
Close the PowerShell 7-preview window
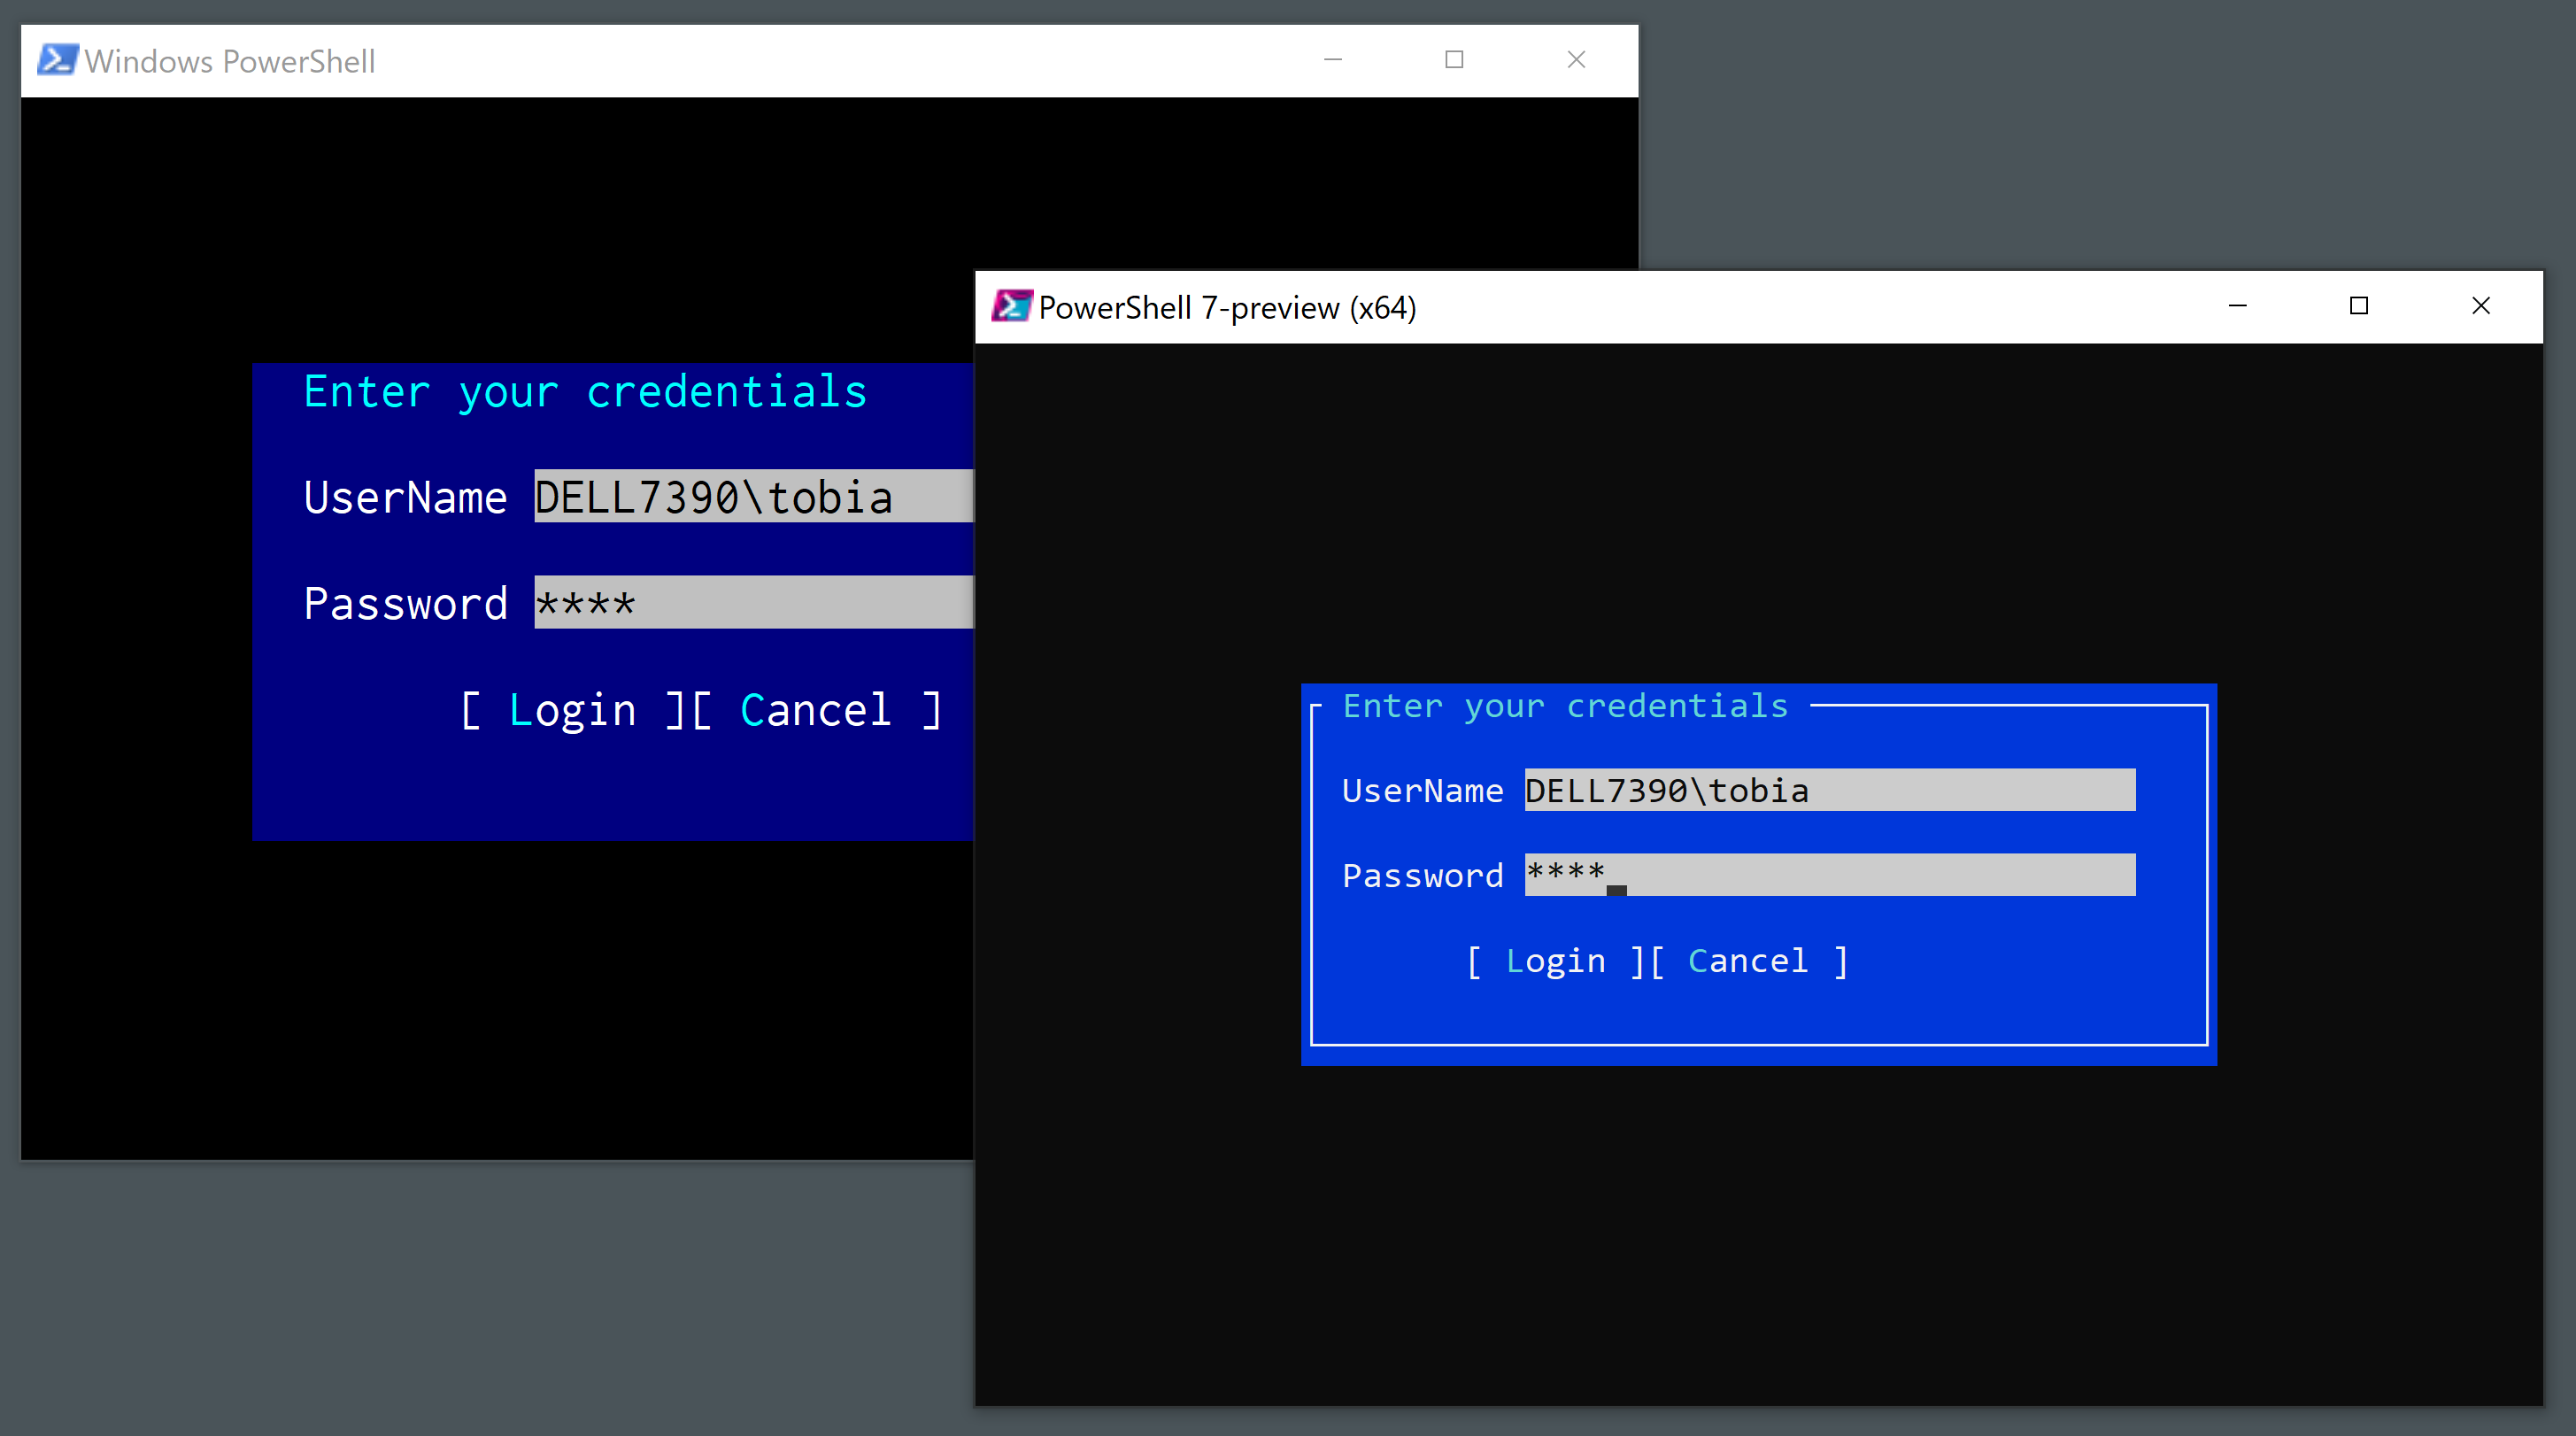click(x=2482, y=306)
